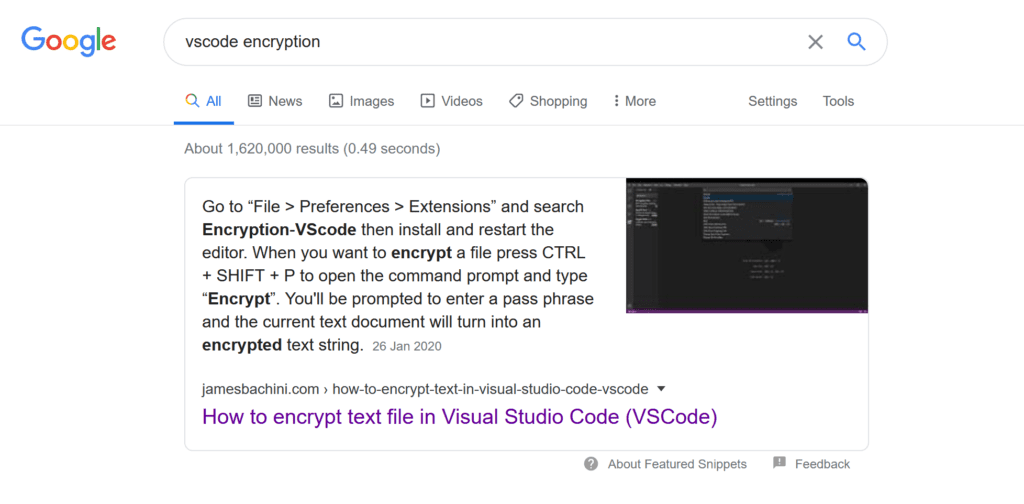1024x504 pixels.
Task: Open the Videos tab
Action: pyautogui.click(x=451, y=101)
